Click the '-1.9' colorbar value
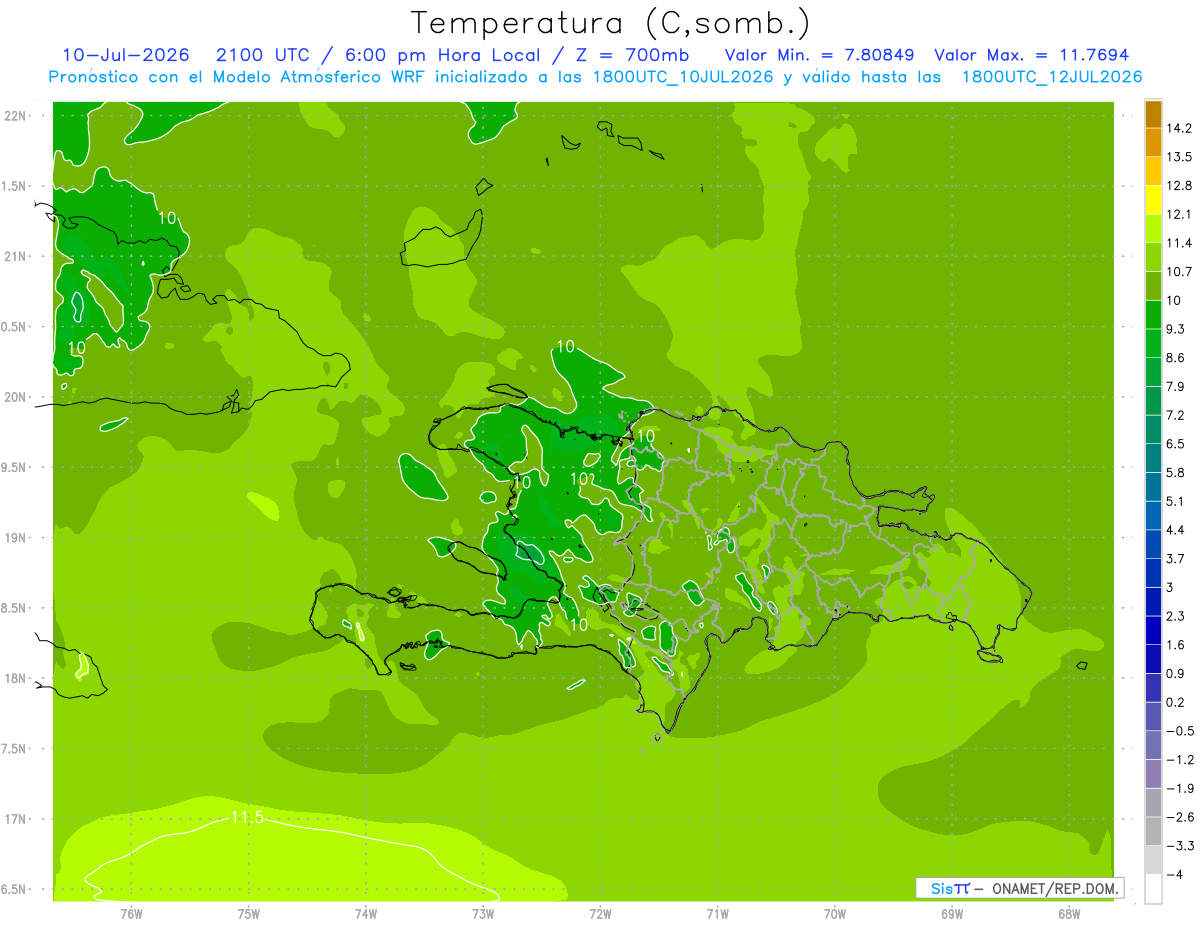1200x927 pixels. (x=1180, y=788)
